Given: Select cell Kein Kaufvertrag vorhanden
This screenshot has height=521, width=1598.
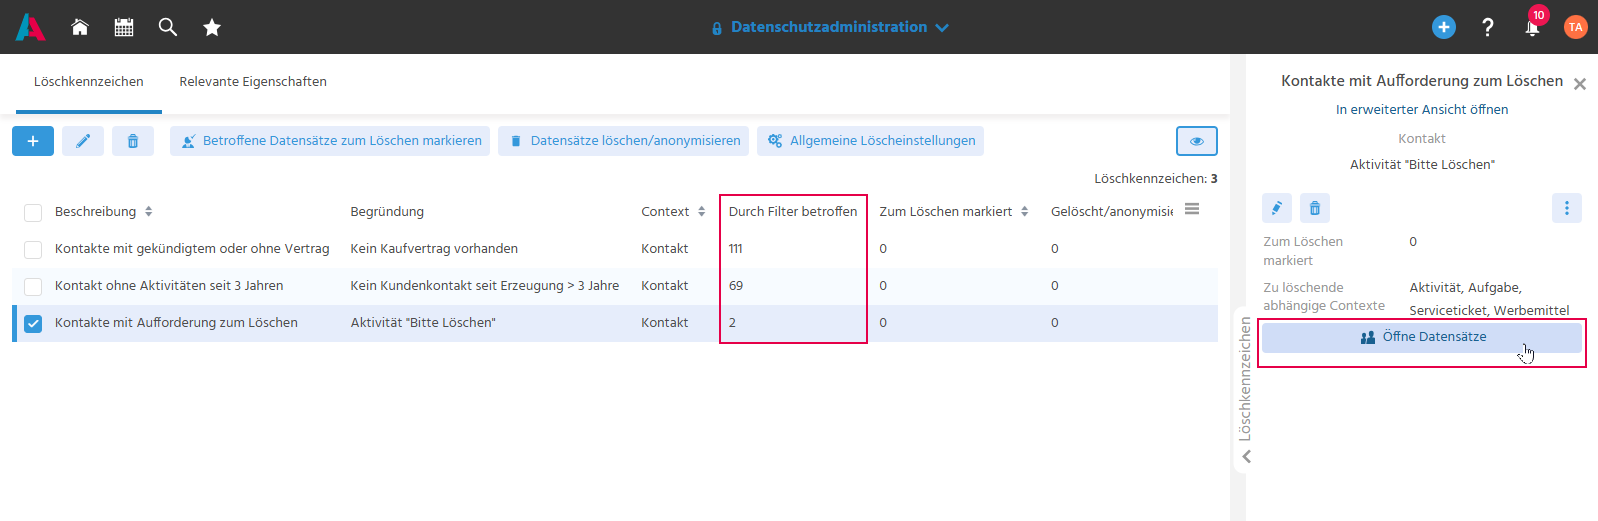Looking at the screenshot, I should (434, 249).
